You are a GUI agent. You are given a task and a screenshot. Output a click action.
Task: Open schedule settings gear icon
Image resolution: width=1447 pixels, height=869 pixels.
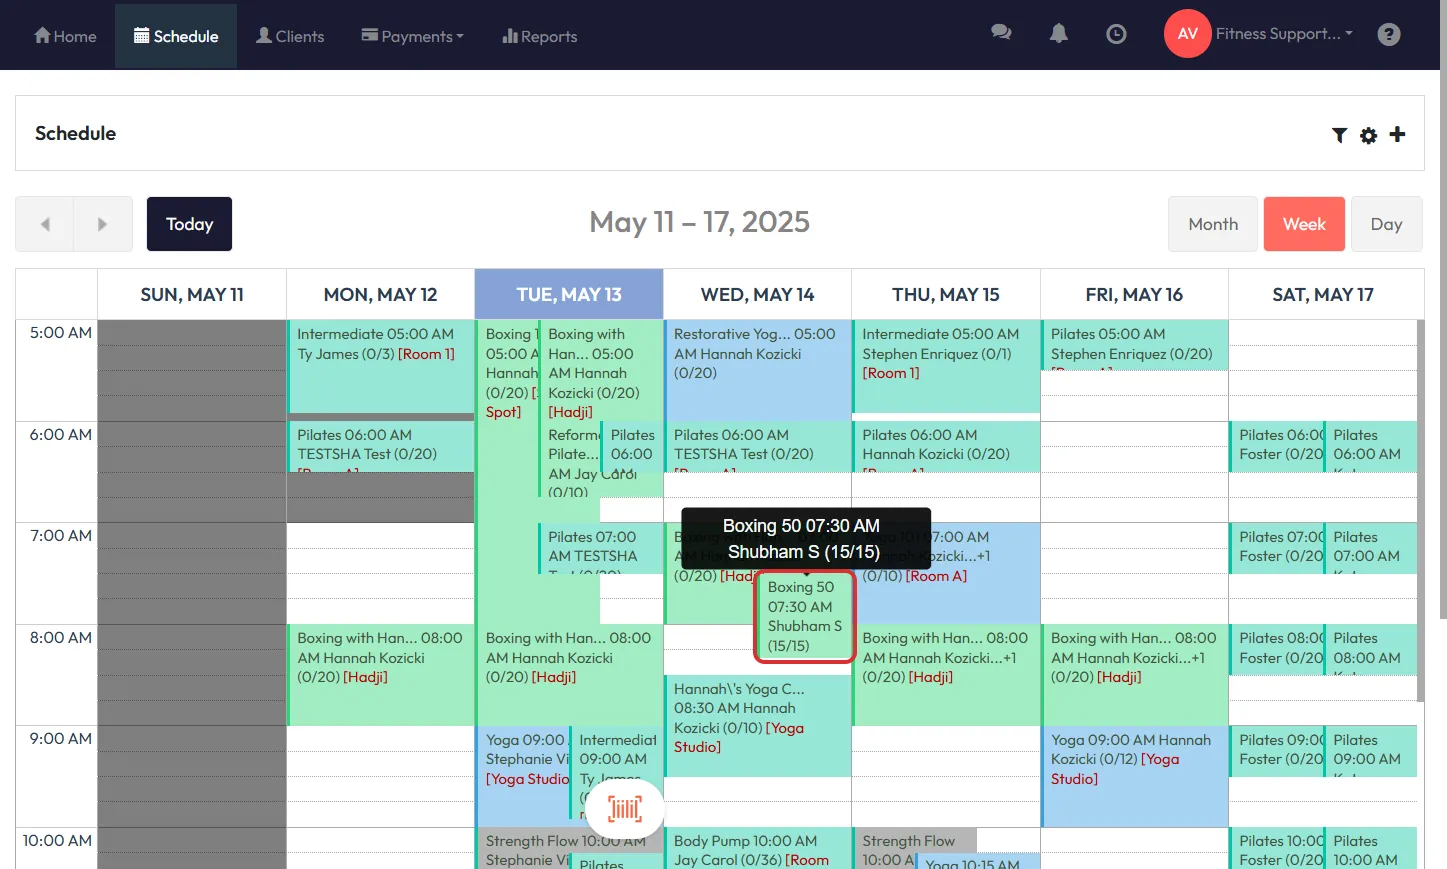click(x=1368, y=135)
